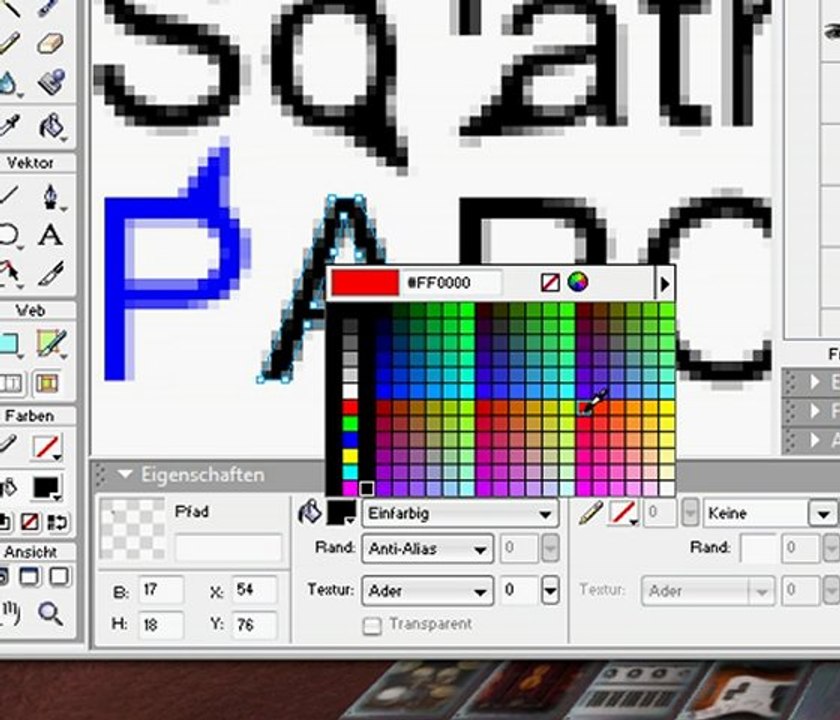Set fill to transparent in color popup
Screen dimensions: 840x720
(550, 282)
